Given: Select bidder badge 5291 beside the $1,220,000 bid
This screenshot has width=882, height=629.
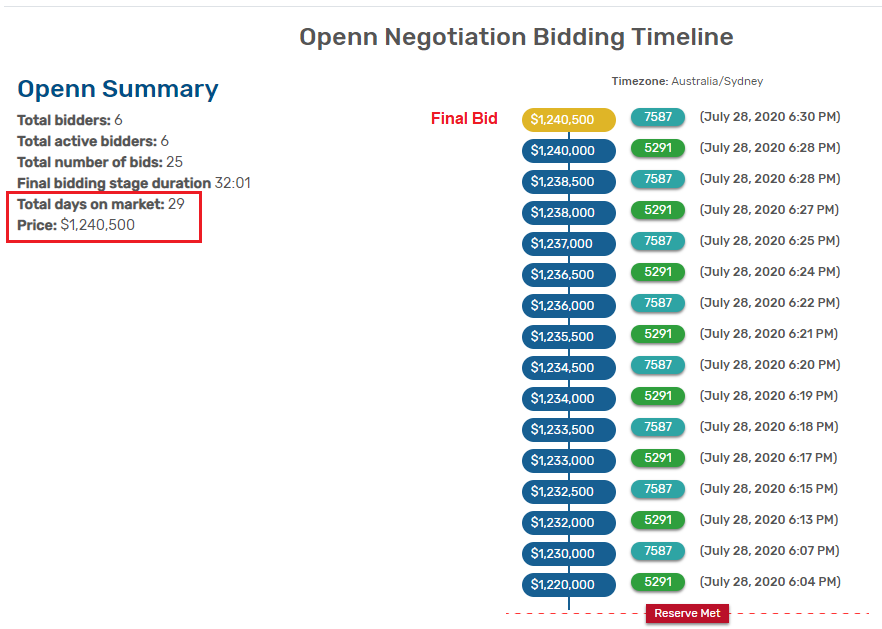Looking at the screenshot, I should [x=658, y=582].
